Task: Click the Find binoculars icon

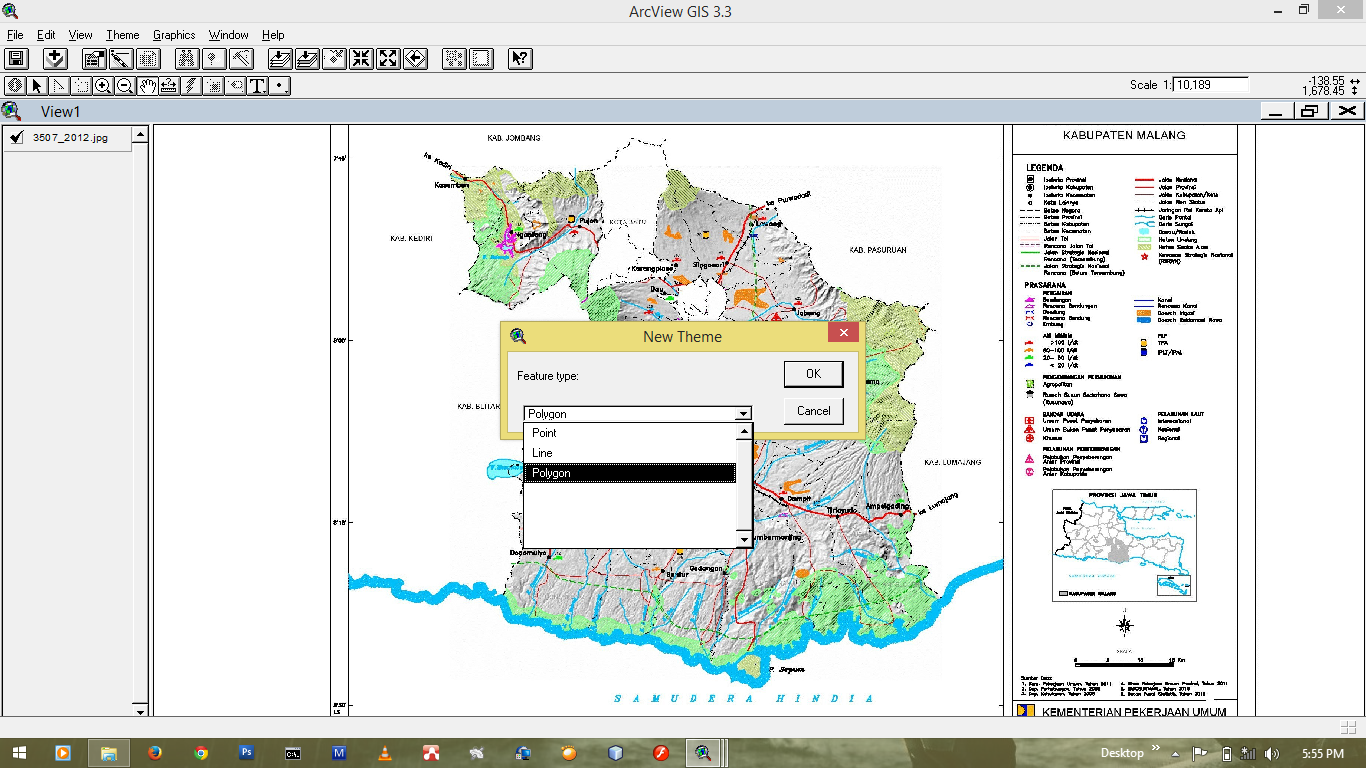Action: point(188,59)
